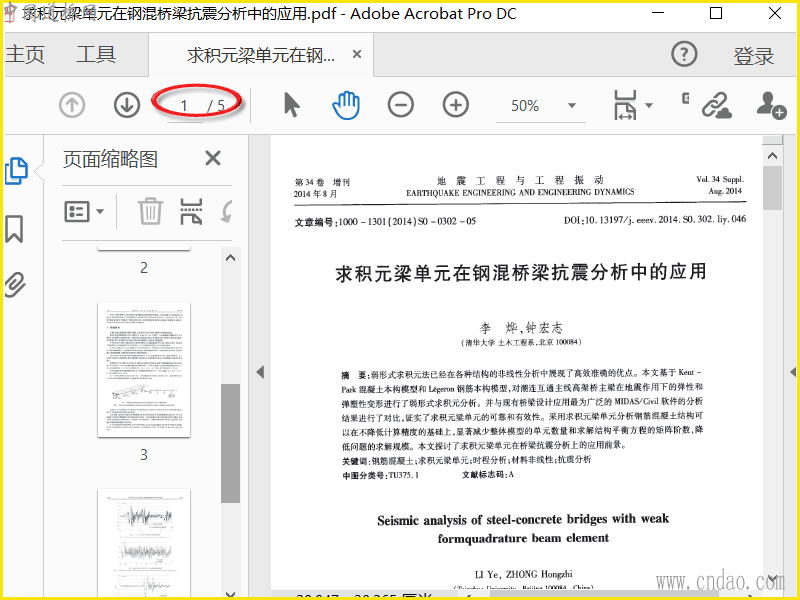Image resolution: width=800 pixels, height=600 pixels.
Task: Click the thumbnail panel insert pages icon
Action: 191,211
